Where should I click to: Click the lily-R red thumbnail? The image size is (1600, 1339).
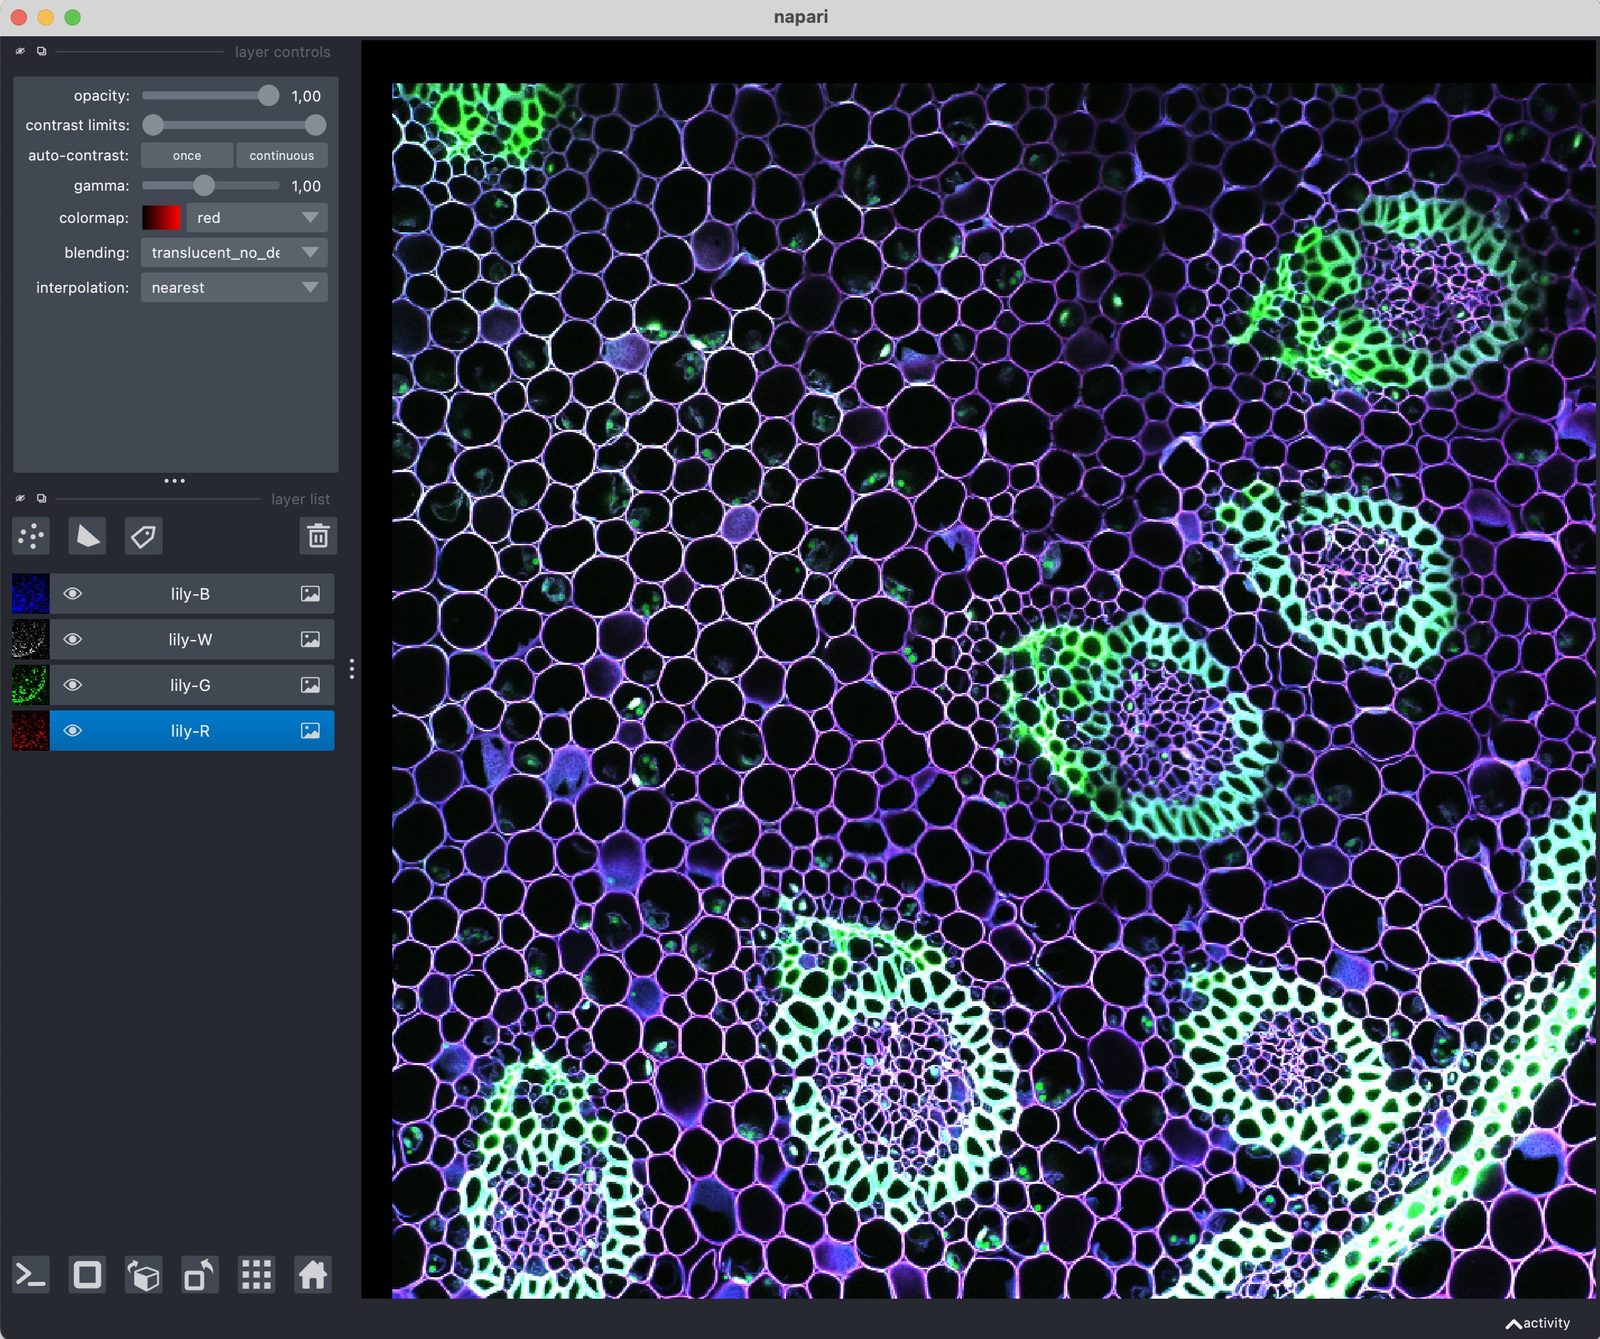[x=30, y=731]
